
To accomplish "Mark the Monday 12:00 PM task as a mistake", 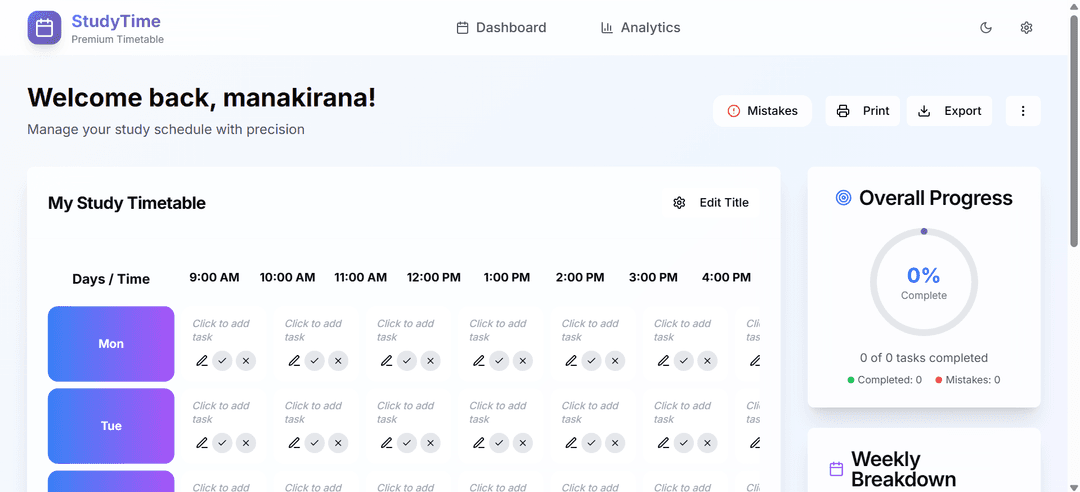I will [523, 360].
